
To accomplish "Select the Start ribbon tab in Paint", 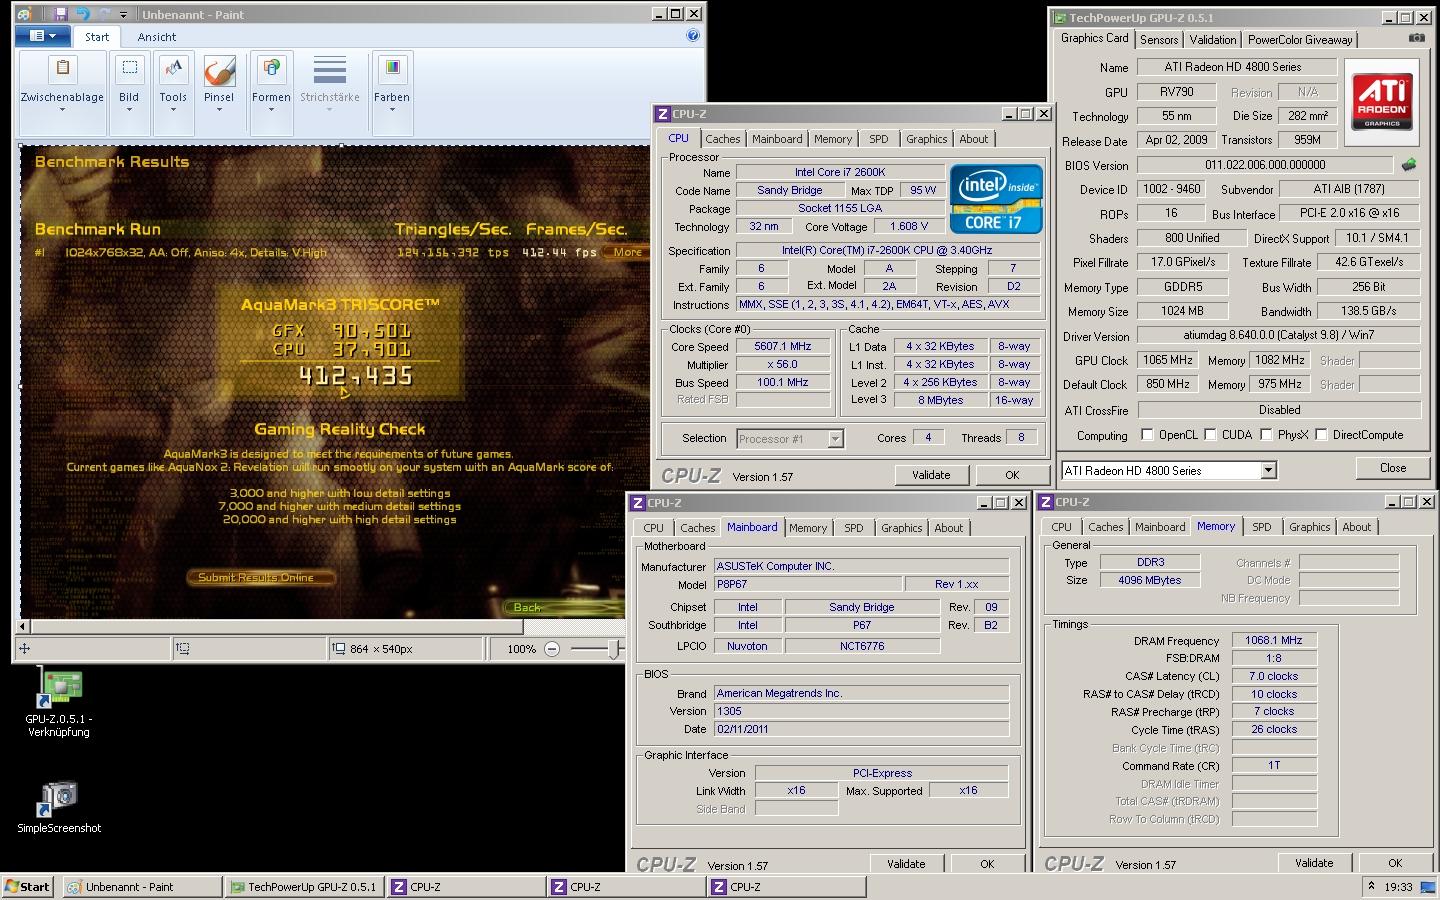I will 97,37.
